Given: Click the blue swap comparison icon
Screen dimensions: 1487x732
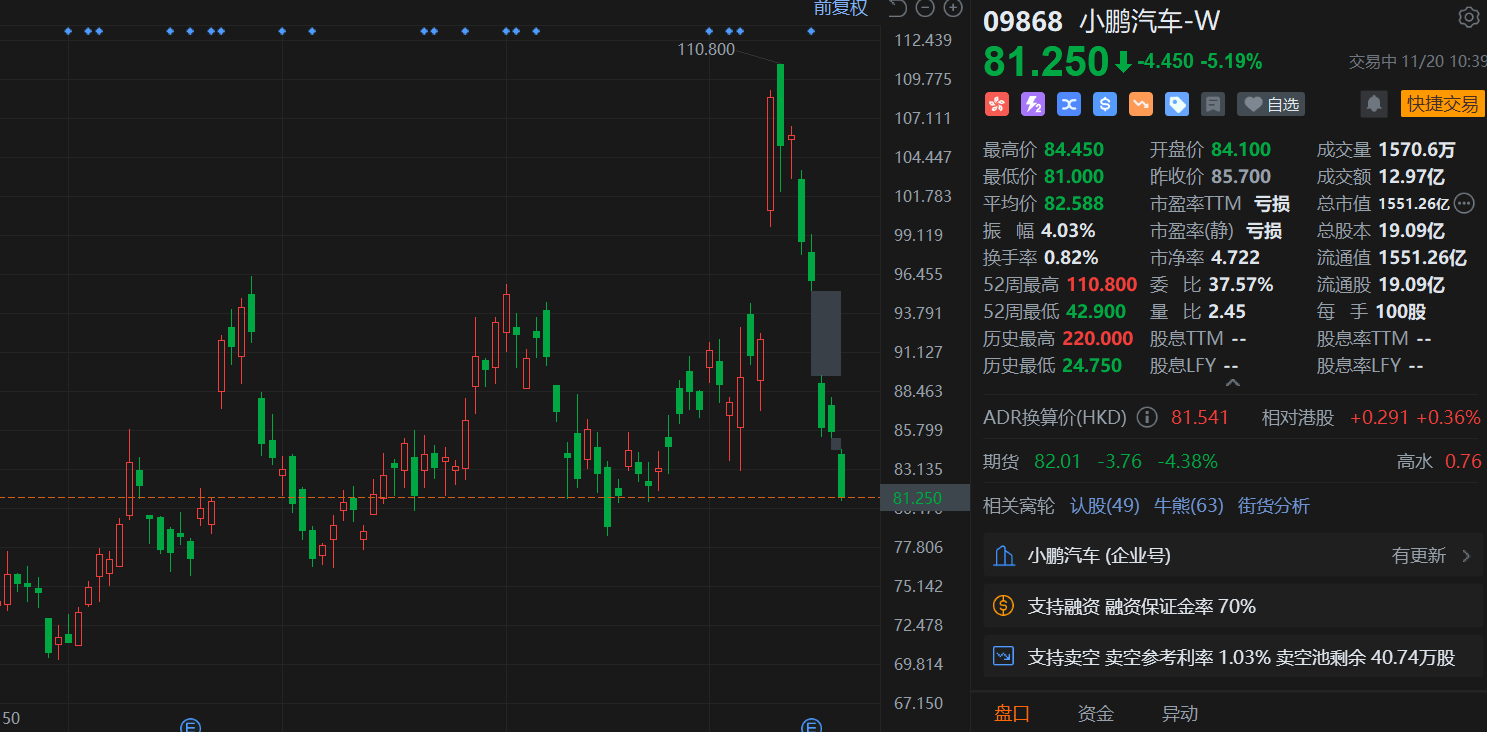Looking at the screenshot, I should [x=1069, y=104].
